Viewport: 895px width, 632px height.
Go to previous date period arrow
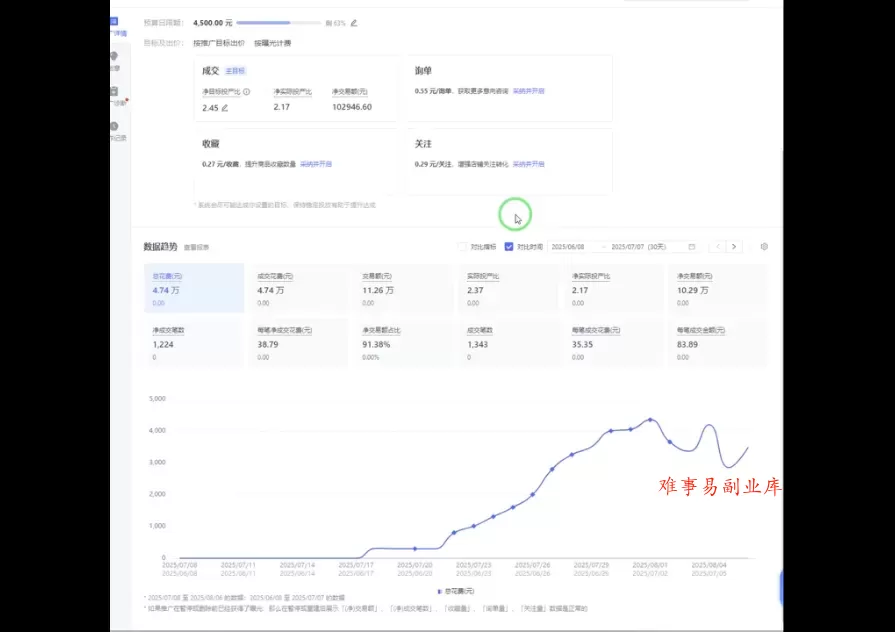pos(718,247)
